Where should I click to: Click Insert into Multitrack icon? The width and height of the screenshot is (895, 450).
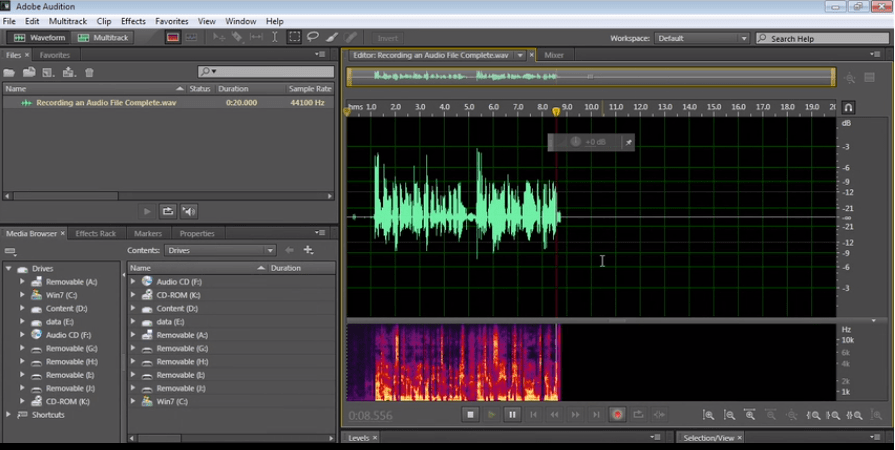(x=69, y=73)
